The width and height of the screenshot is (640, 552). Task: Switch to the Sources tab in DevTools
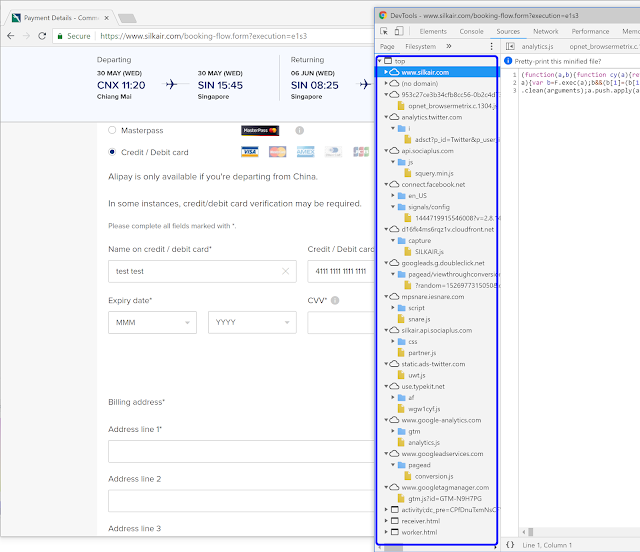508,31
